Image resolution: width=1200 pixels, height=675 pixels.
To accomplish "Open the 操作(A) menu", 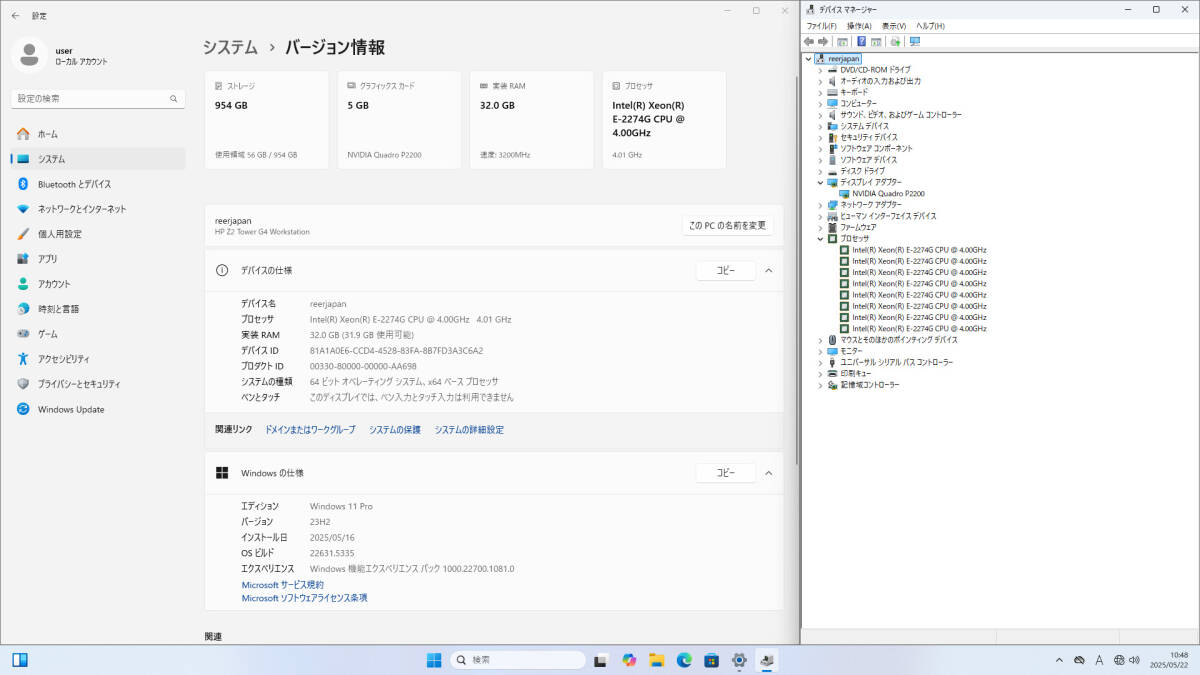I will (x=859, y=25).
